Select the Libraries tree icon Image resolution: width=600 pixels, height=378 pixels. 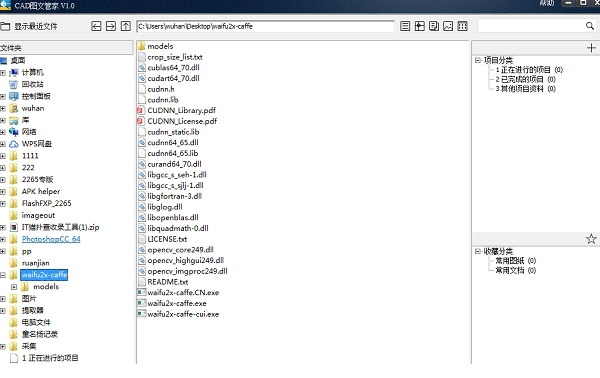point(13,120)
